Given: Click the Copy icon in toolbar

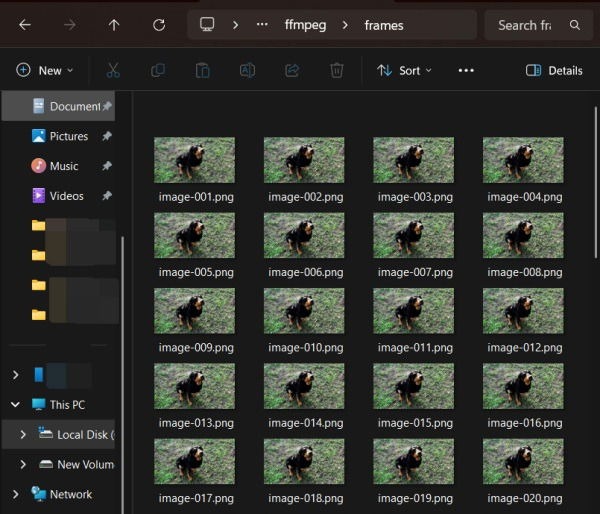Looking at the screenshot, I should 158,70.
